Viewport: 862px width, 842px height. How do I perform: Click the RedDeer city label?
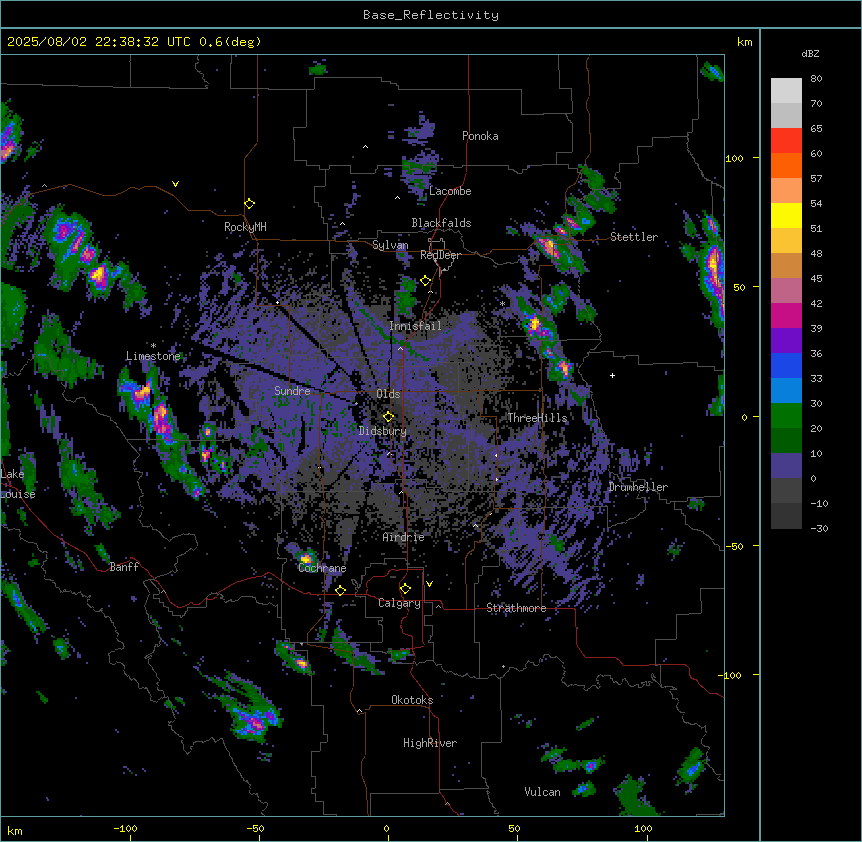(x=440, y=255)
